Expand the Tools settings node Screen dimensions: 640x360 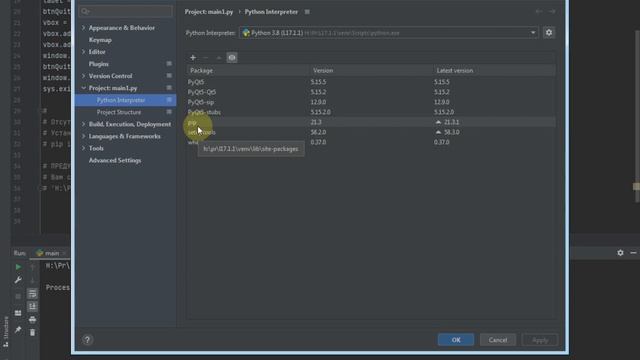84,148
